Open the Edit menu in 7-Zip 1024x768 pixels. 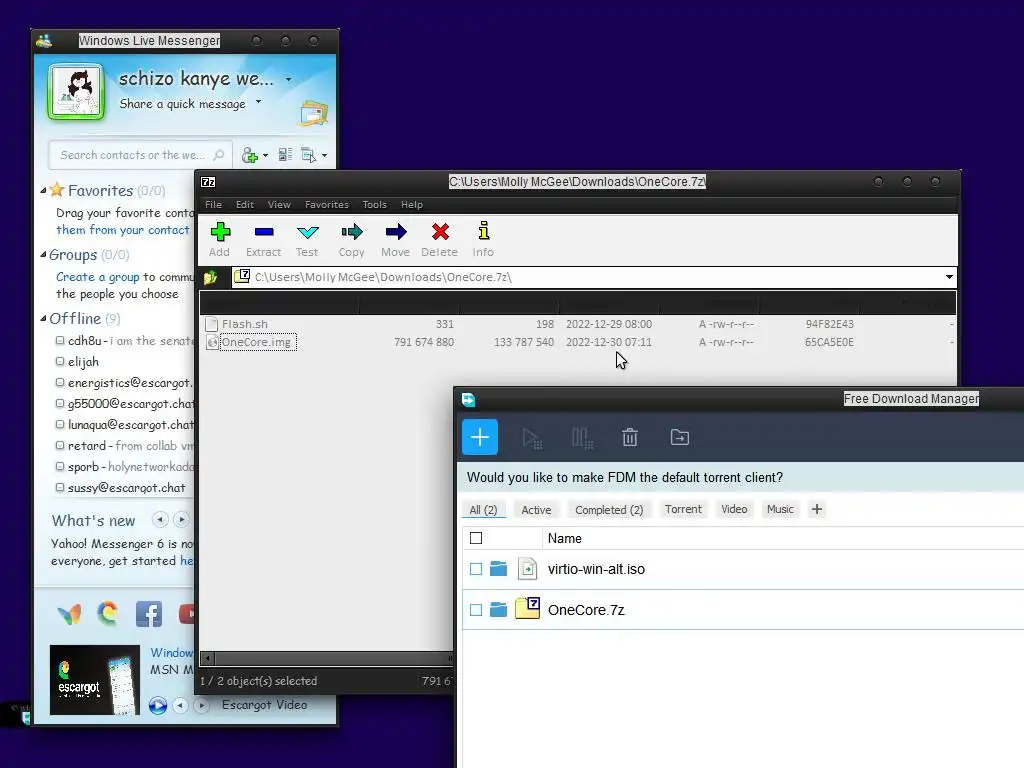245,204
